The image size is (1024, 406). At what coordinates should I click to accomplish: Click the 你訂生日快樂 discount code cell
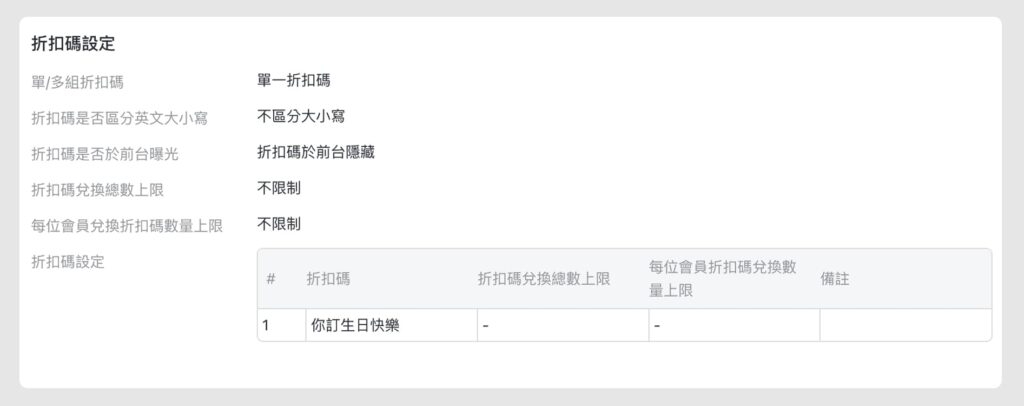tap(355, 325)
